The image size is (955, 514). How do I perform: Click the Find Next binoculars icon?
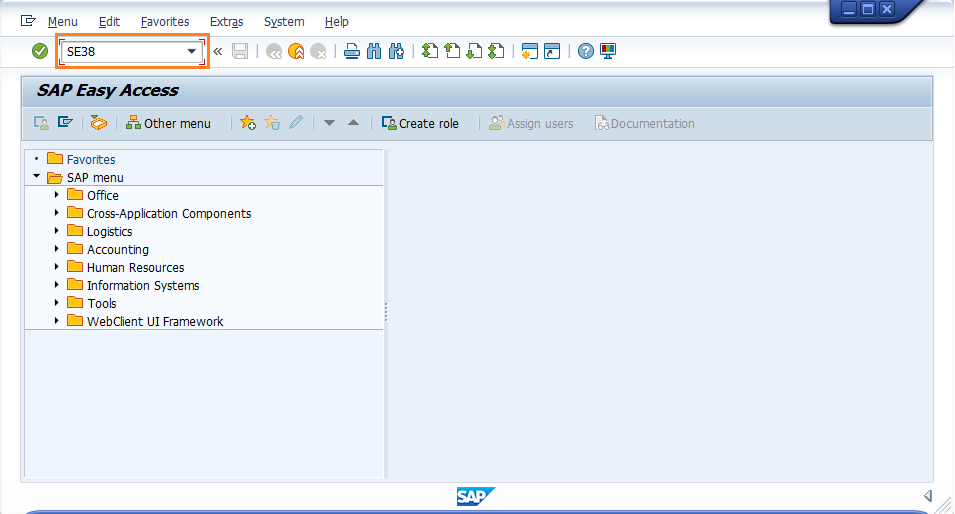[396, 51]
